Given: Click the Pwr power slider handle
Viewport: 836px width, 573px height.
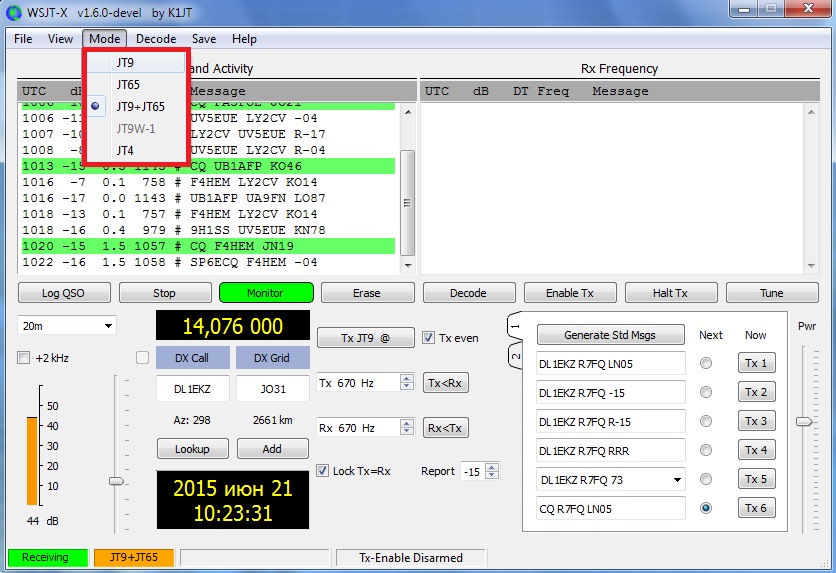Looking at the screenshot, I should tap(804, 421).
